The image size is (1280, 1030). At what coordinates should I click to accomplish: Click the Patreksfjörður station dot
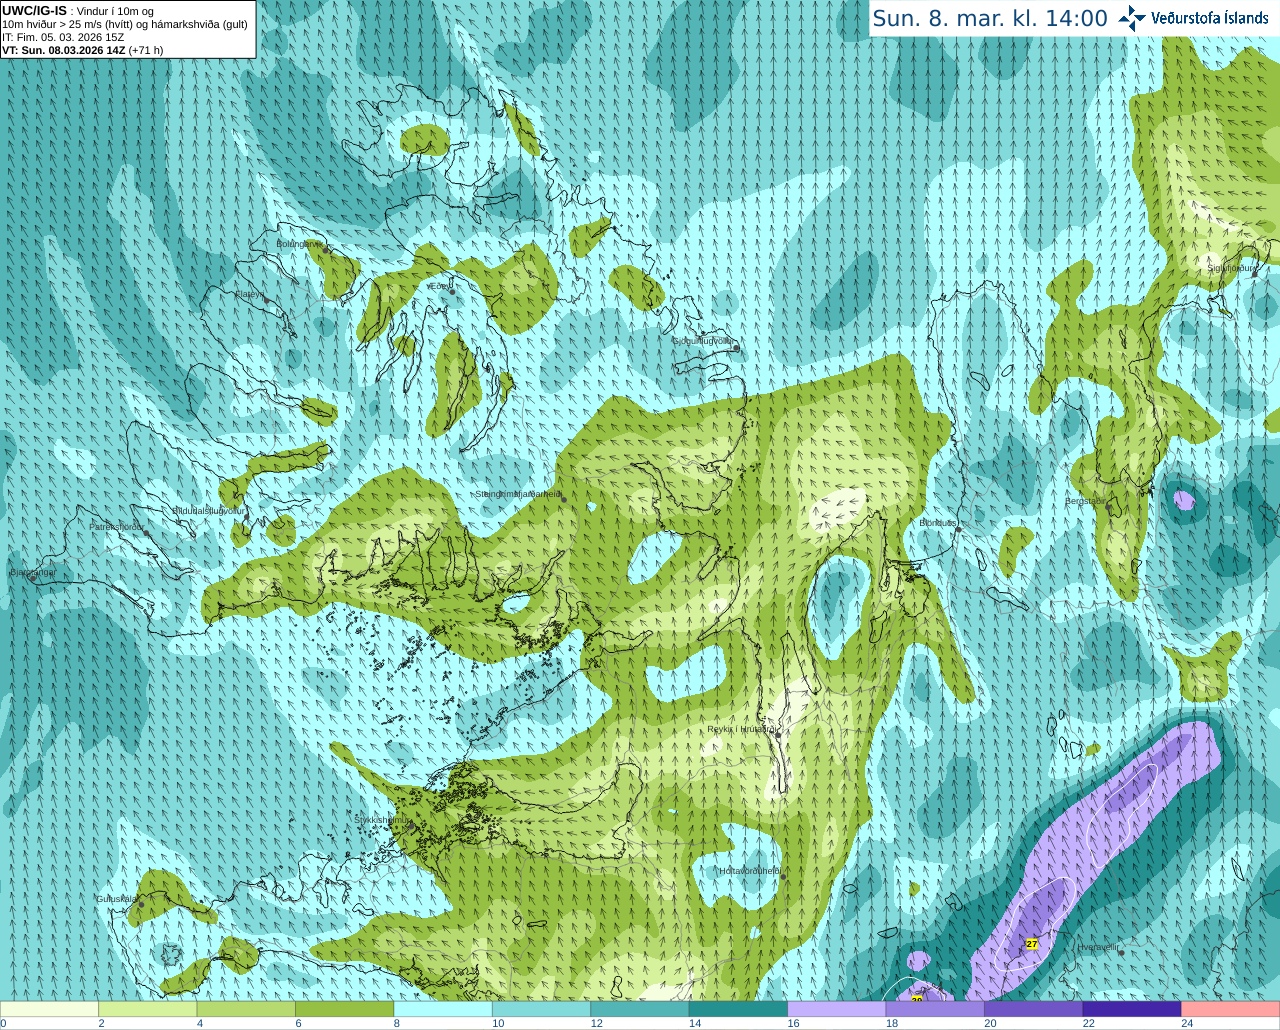pyautogui.click(x=147, y=533)
